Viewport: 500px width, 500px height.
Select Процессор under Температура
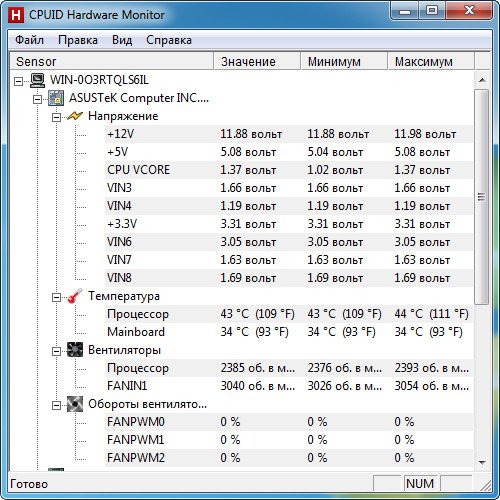point(289,314)
